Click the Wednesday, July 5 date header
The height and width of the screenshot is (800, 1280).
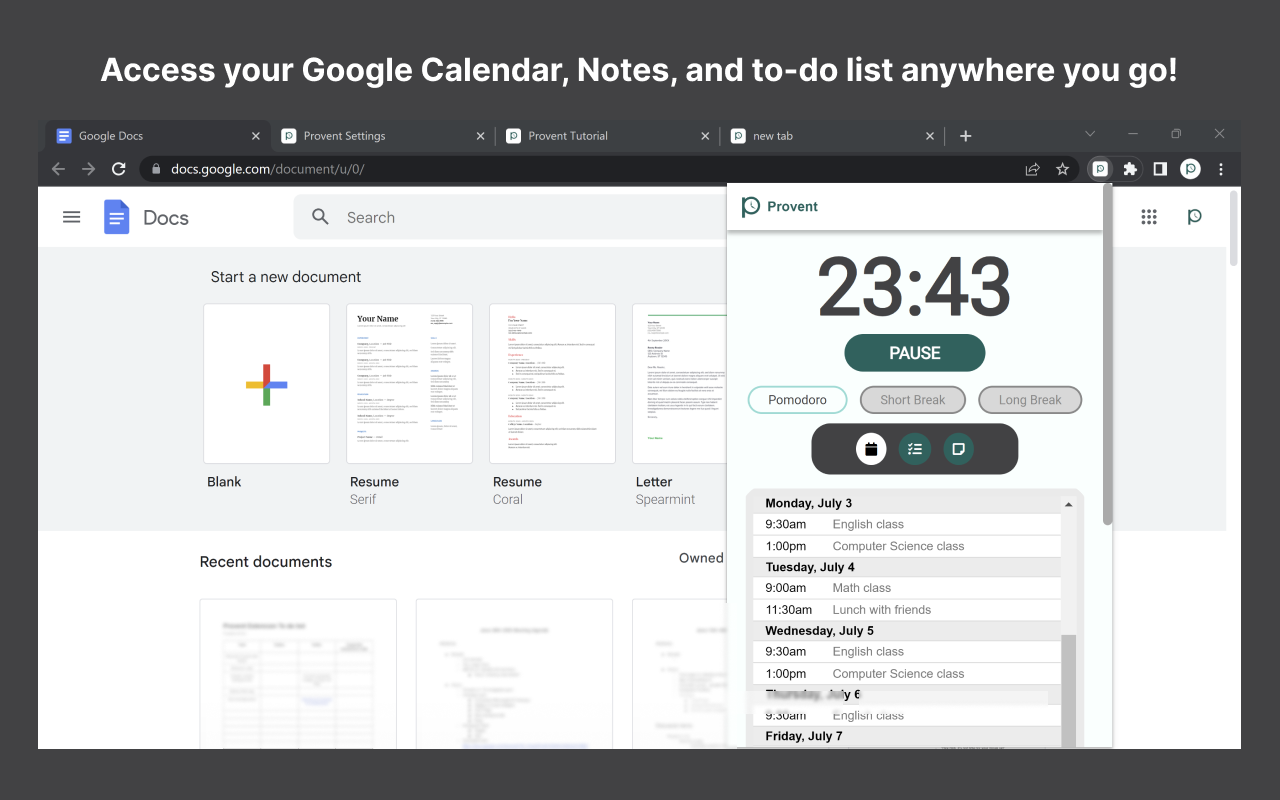point(820,631)
